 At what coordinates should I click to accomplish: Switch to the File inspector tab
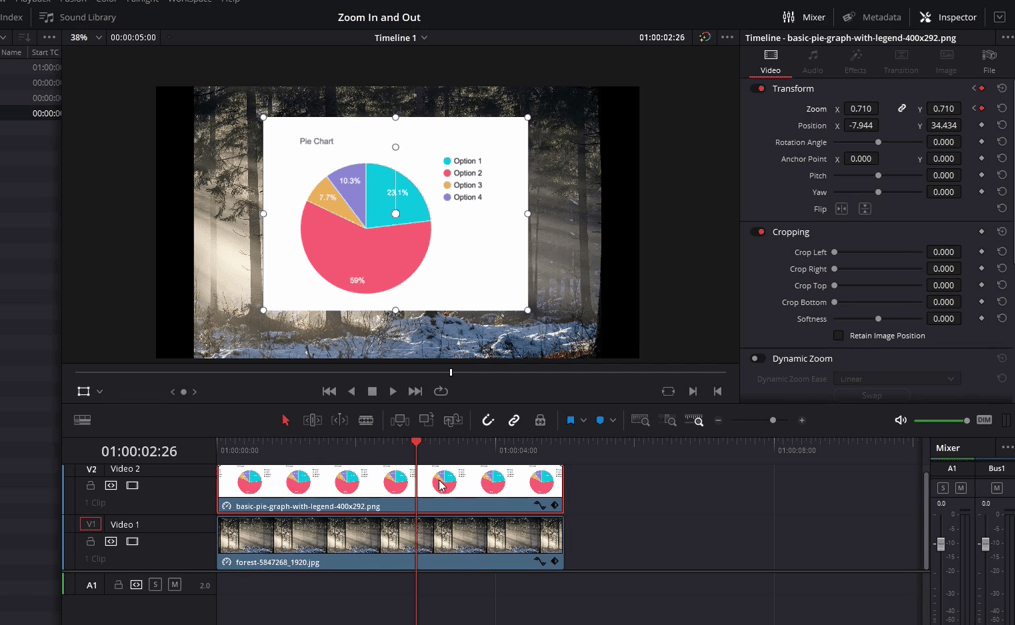(x=989, y=61)
